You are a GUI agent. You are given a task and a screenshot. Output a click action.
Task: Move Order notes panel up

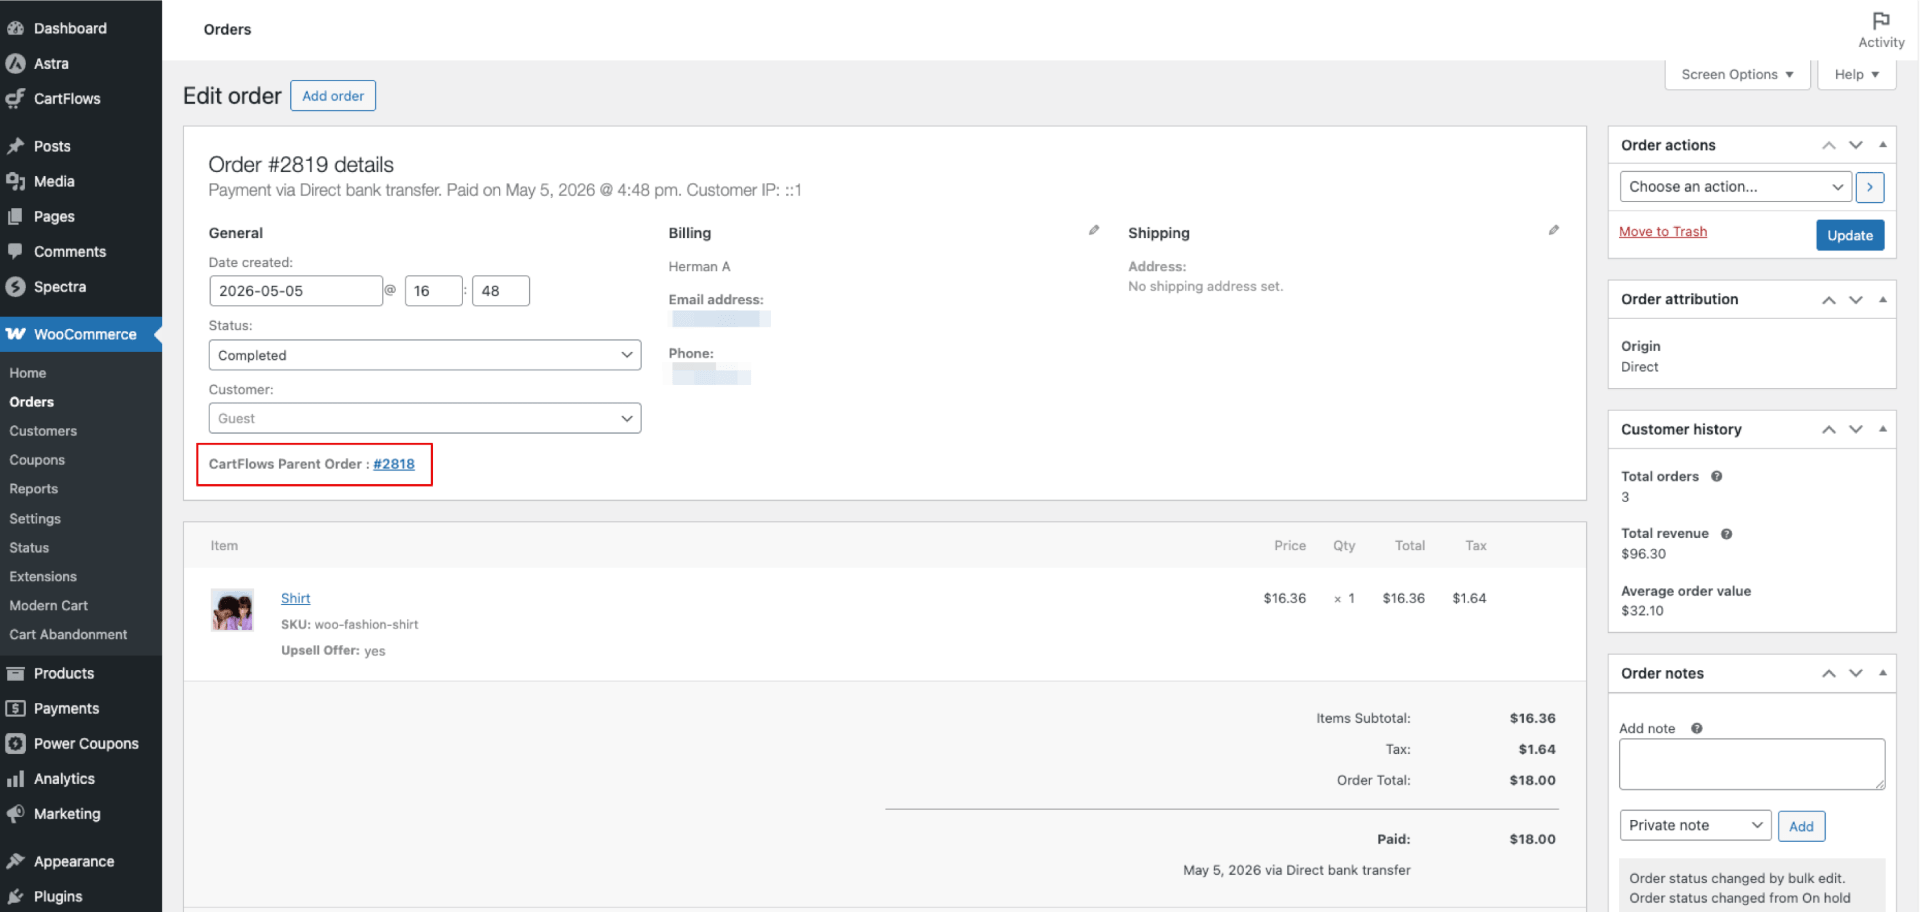pyautogui.click(x=1828, y=673)
